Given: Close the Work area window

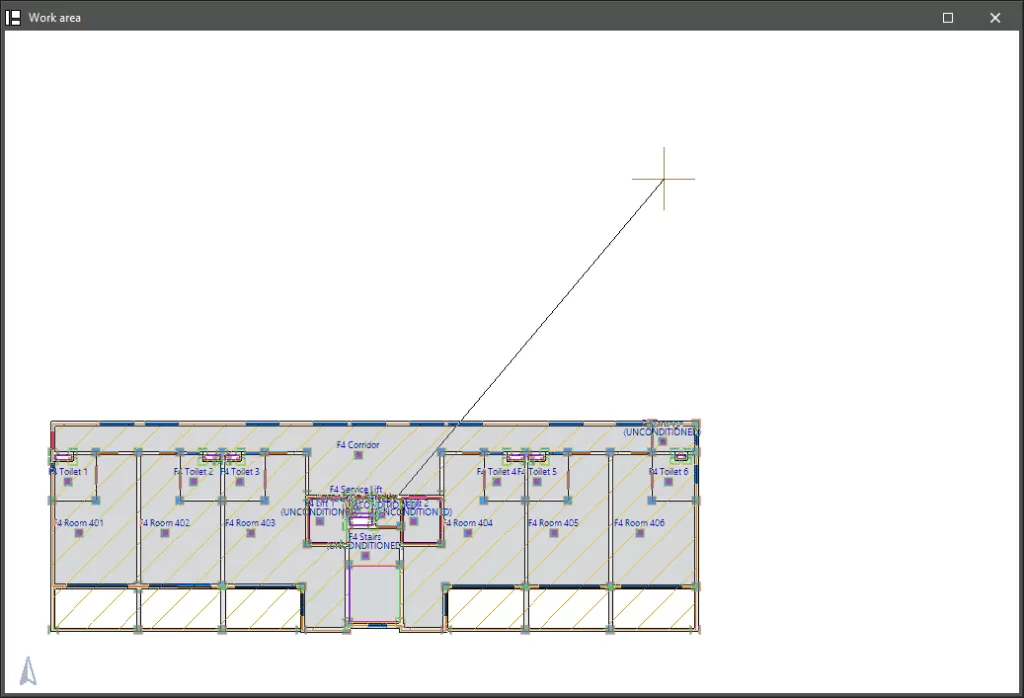Looking at the screenshot, I should pos(995,17).
